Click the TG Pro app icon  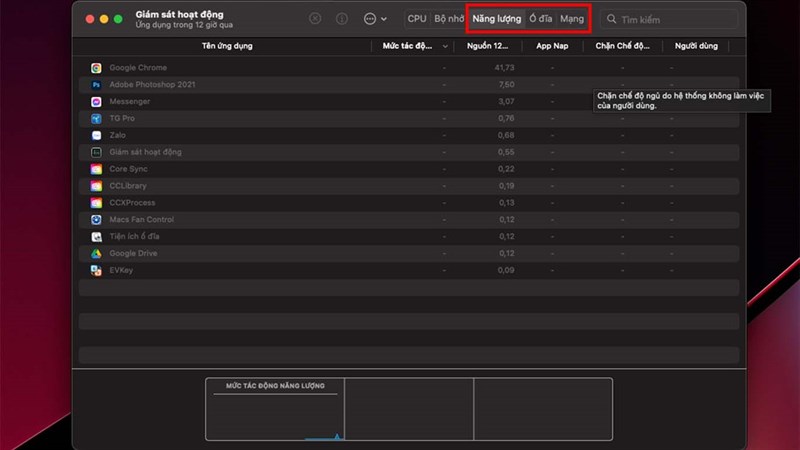coord(96,118)
